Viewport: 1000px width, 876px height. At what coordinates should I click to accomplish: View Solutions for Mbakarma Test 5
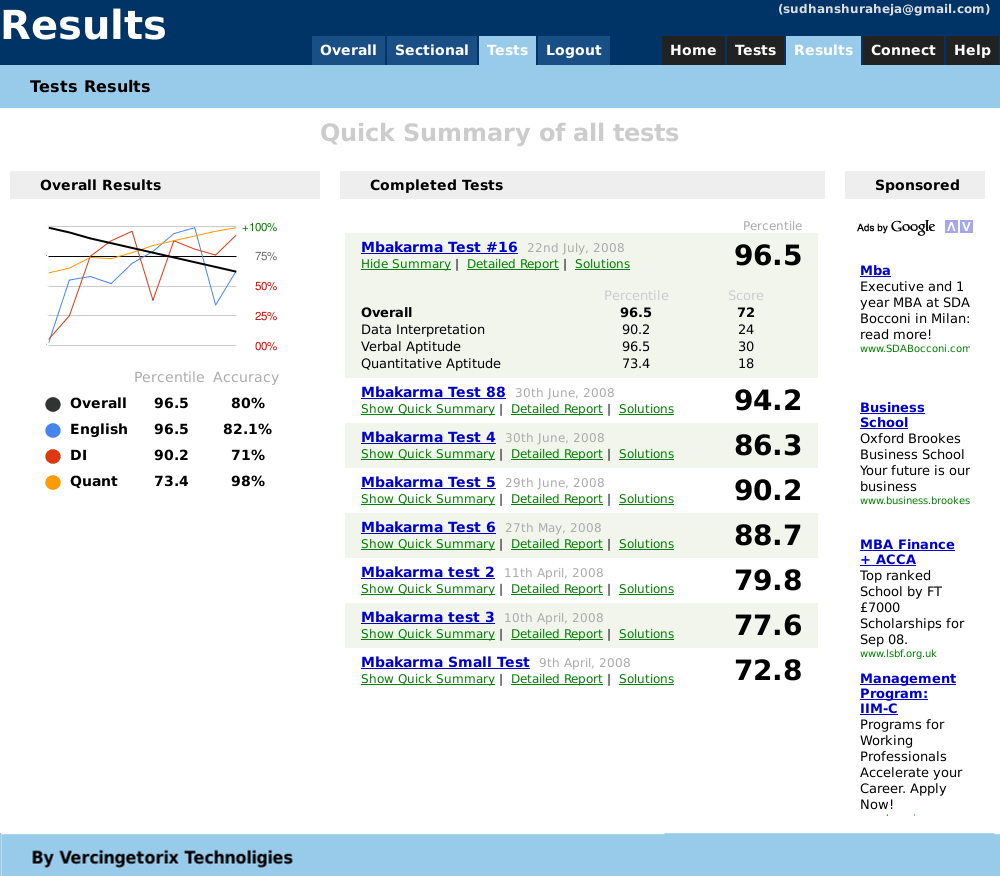click(x=646, y=499)
